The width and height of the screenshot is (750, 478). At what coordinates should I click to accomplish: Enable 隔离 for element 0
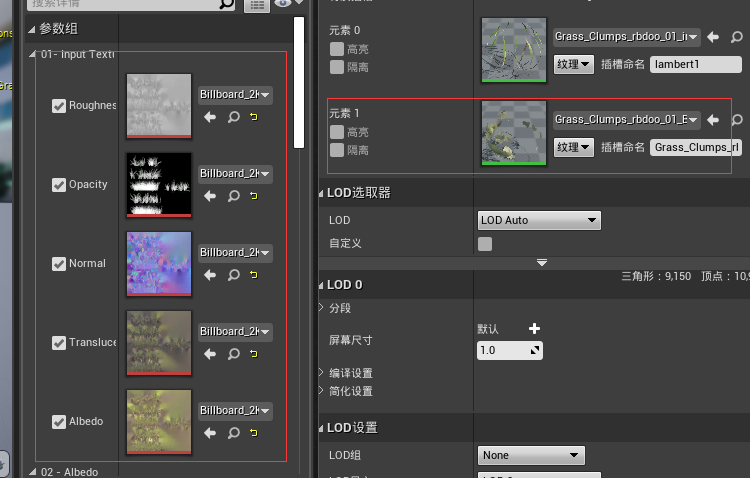tap(337, 67)
